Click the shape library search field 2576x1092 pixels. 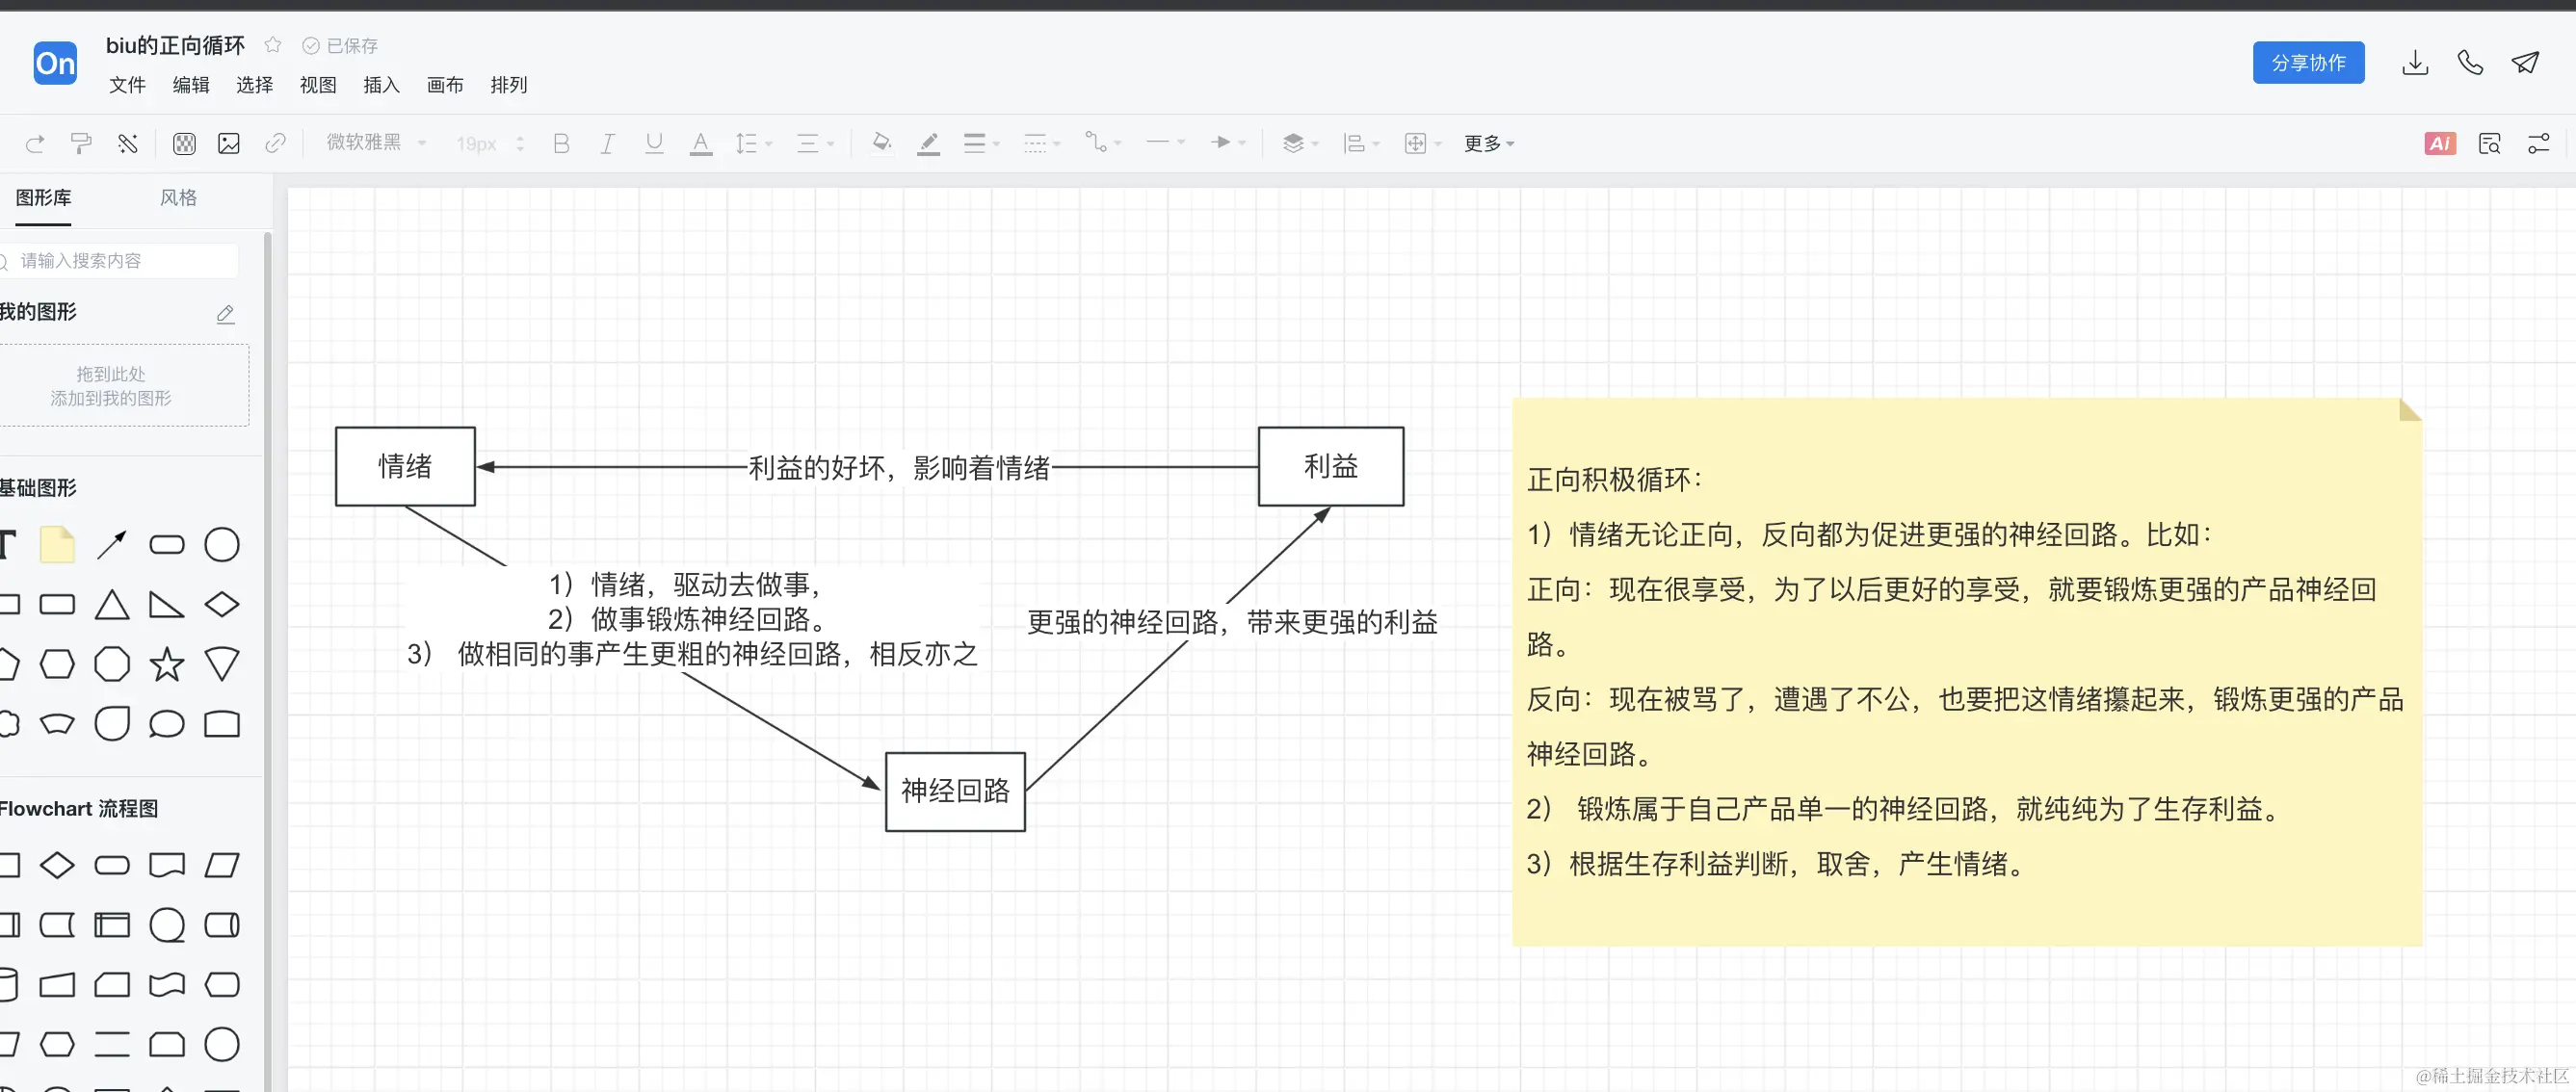coord(120,260)
